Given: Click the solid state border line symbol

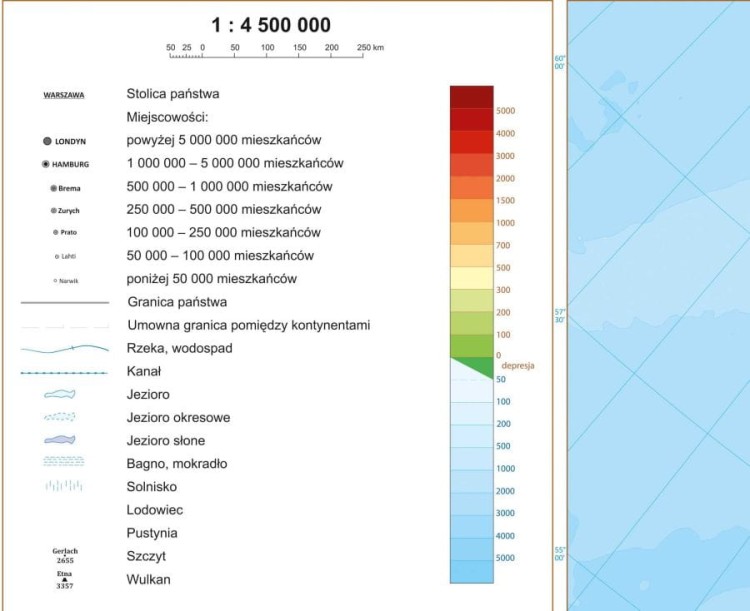Looking at the screenshot, I should (x=65, y=302).
